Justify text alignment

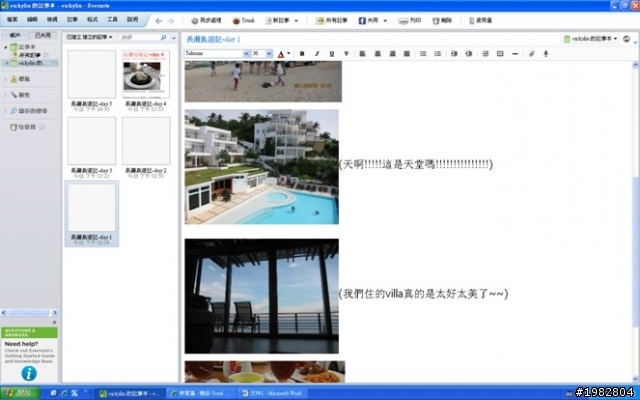[407, 54]
